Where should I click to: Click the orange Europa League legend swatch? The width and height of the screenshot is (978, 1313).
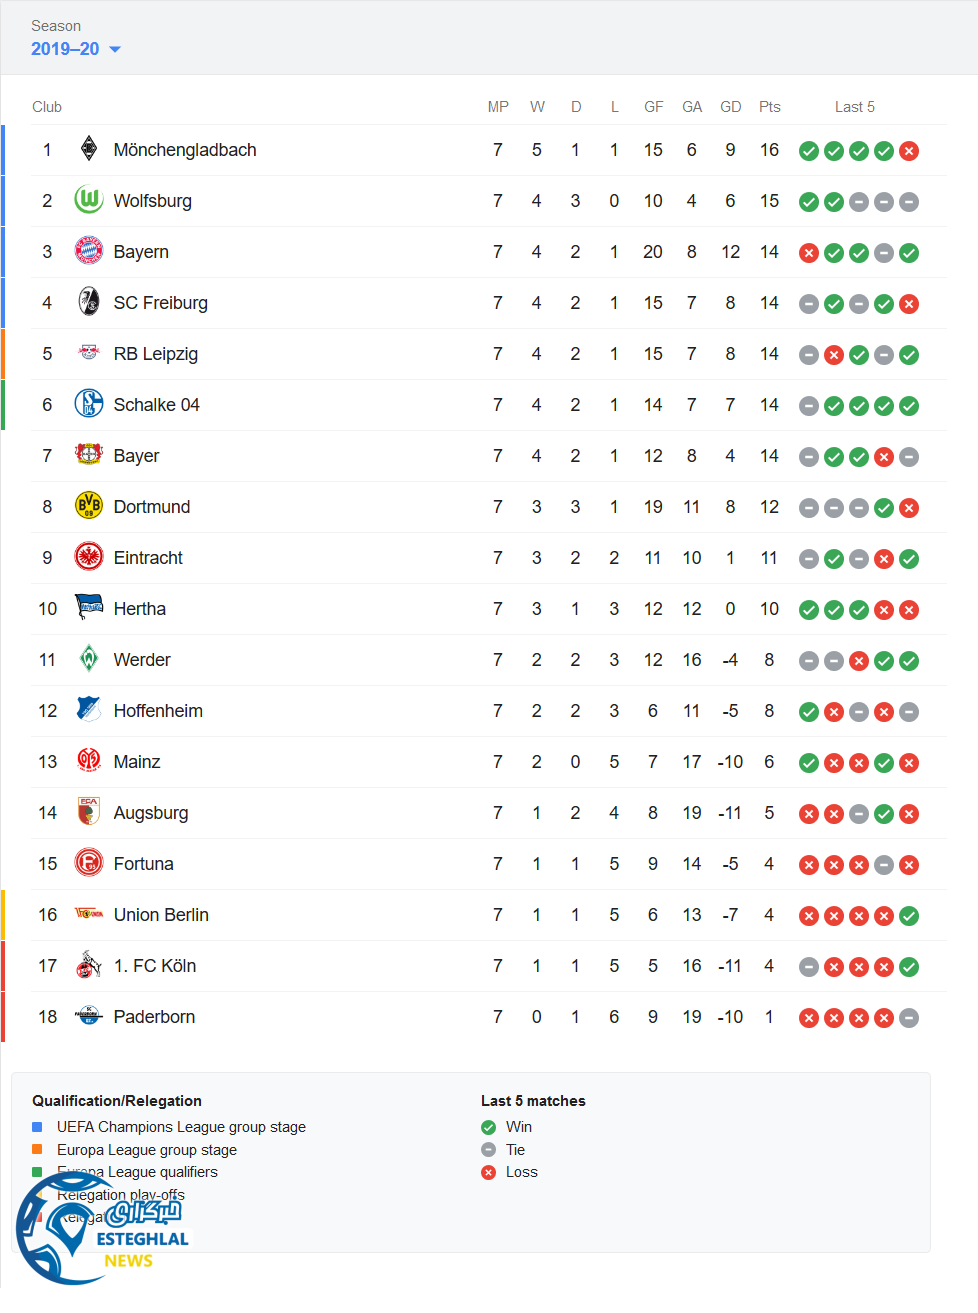click(37, 1150)
